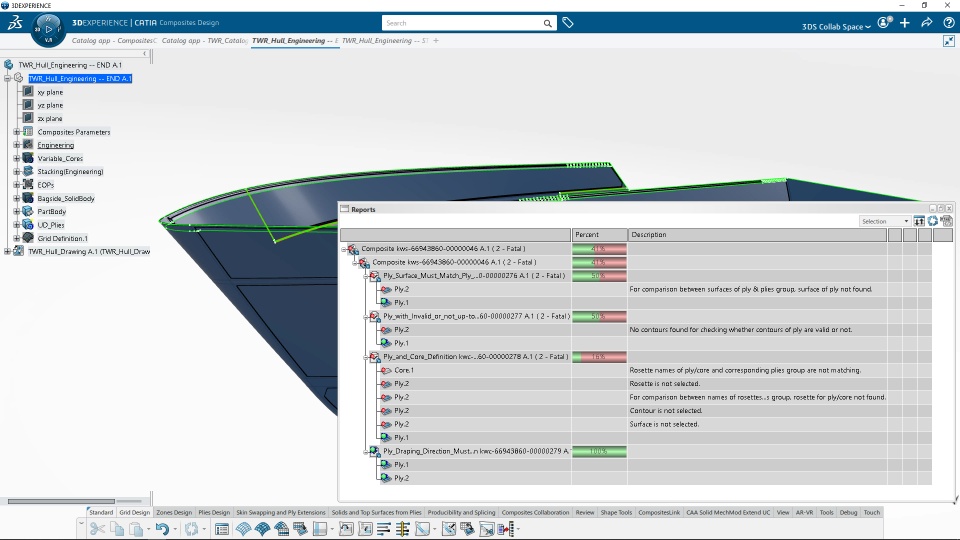
Task: Click the 100% progress bar for Ply_Draping_Direction
Action: tap(599, 451)
